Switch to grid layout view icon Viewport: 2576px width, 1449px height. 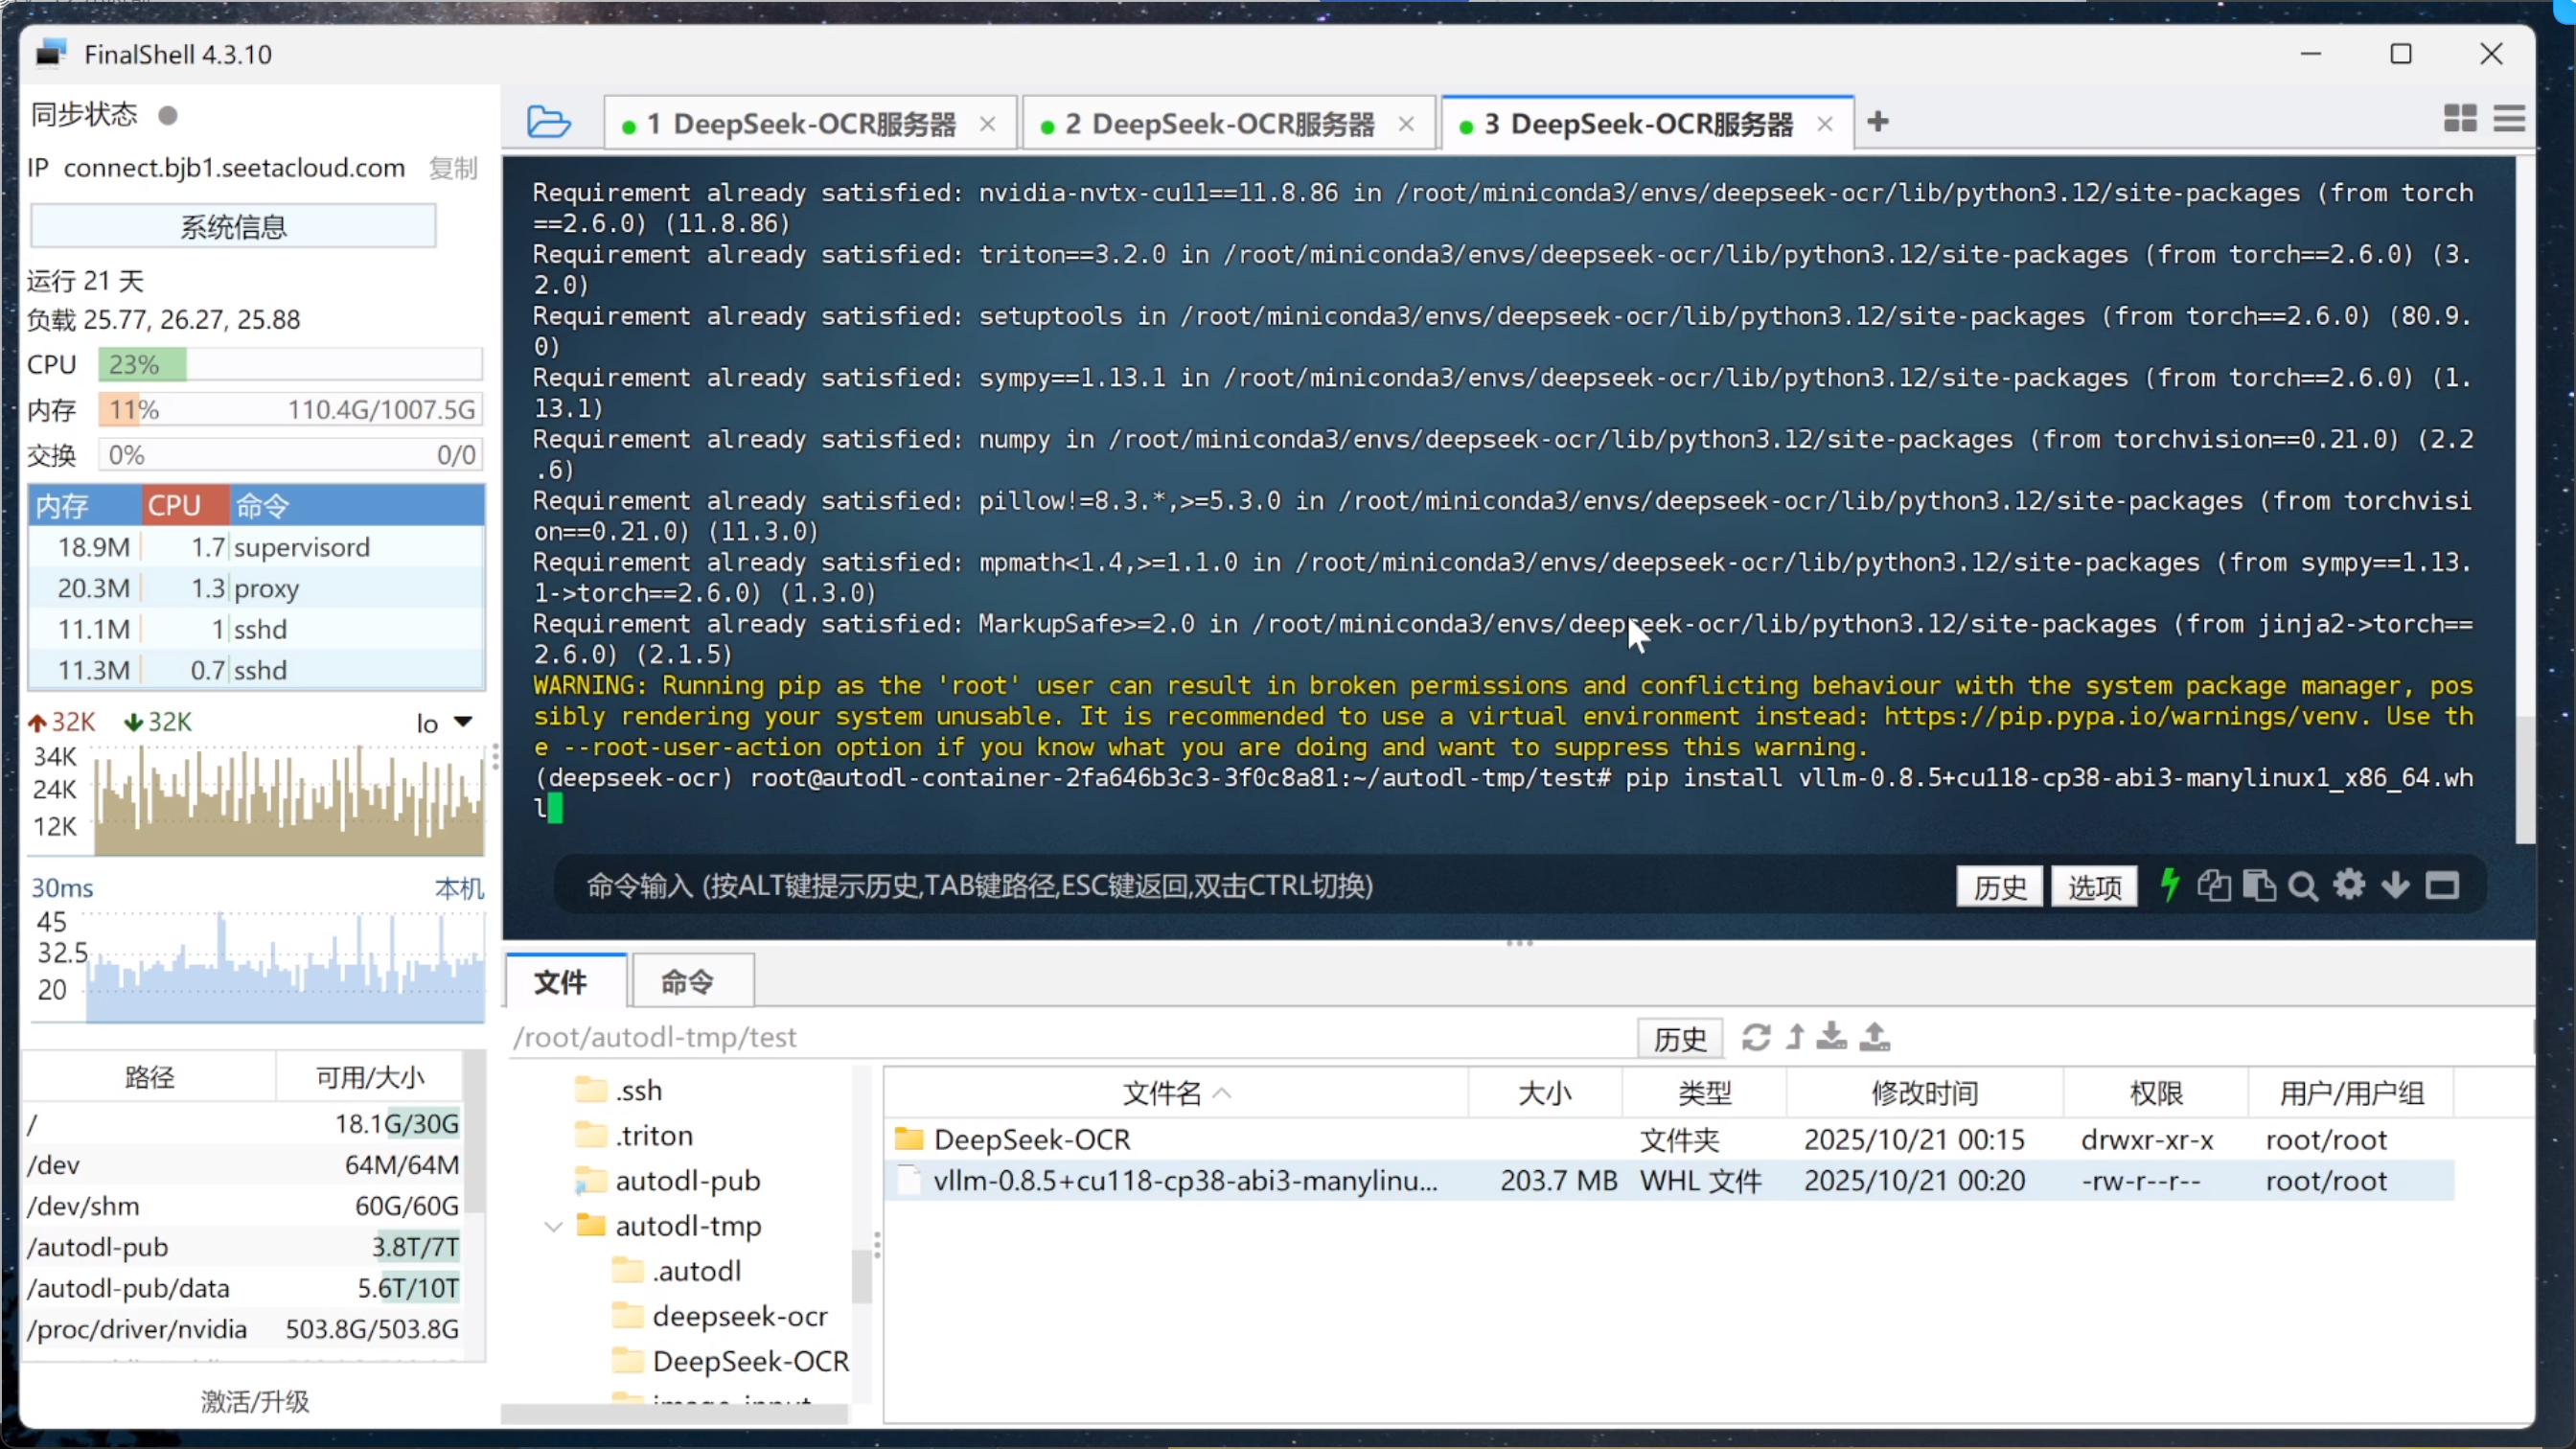pos(2460,119)
